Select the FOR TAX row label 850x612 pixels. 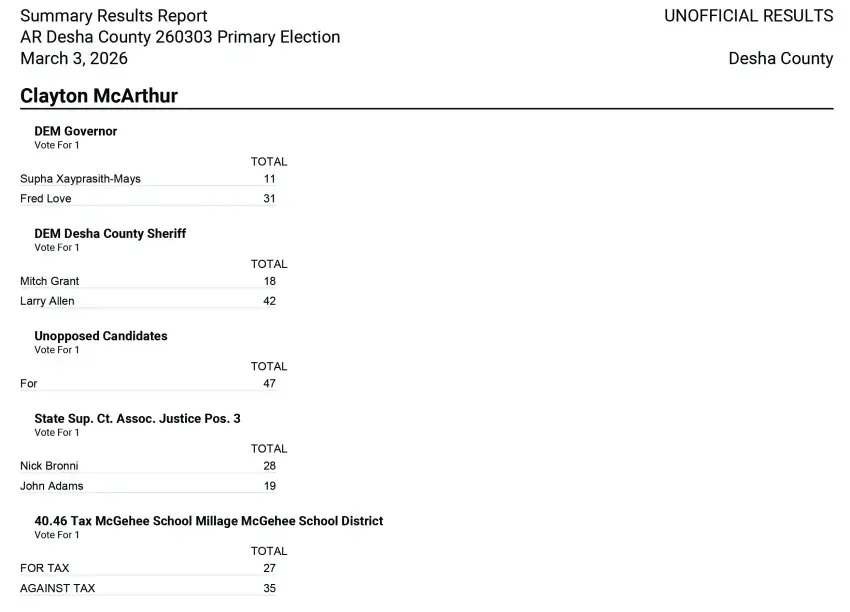45,568
